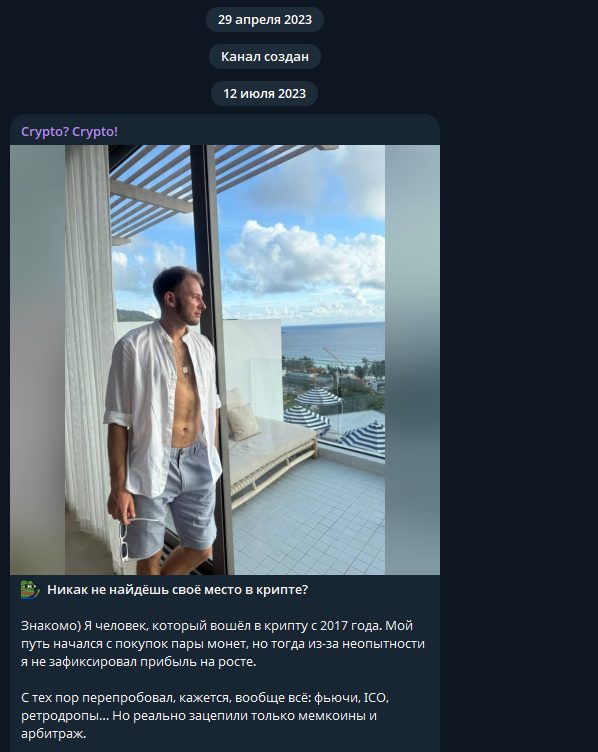Click the headline "Никак не найдёшь своё место в крипте?"
Viewport: 598px width, 752px height.
coord(177,590)
